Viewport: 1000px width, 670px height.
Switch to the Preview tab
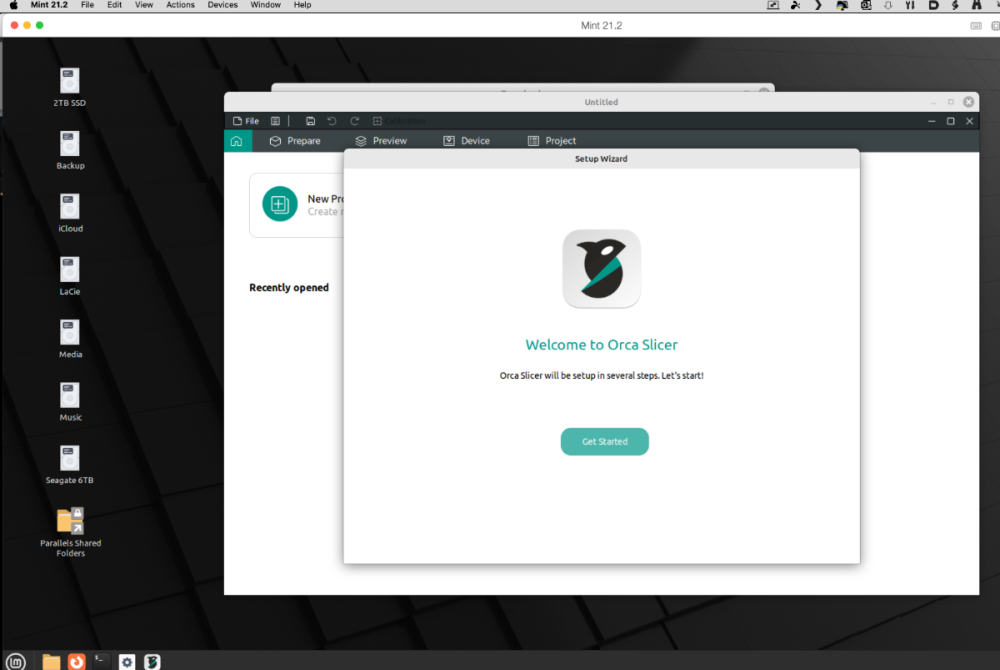click(x=381, y=141)
